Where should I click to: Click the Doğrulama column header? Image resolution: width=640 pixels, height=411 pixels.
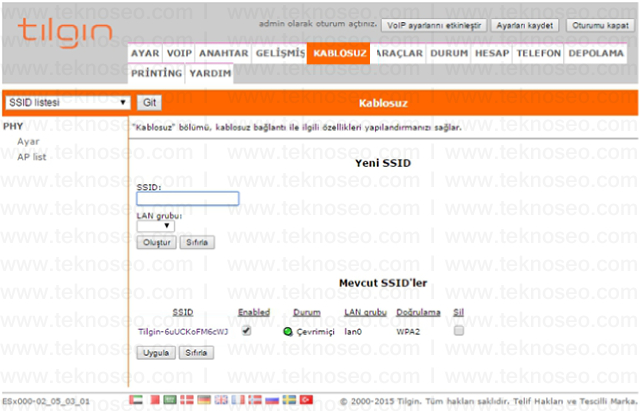(418, 312)
